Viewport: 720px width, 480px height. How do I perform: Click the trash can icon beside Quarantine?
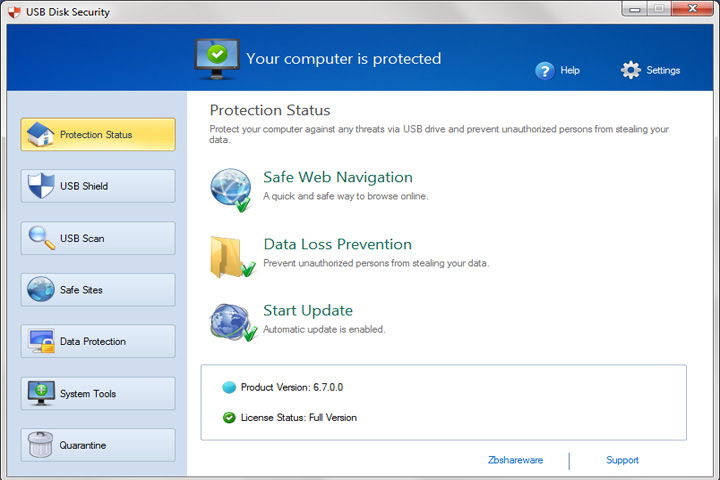point(40,445)
